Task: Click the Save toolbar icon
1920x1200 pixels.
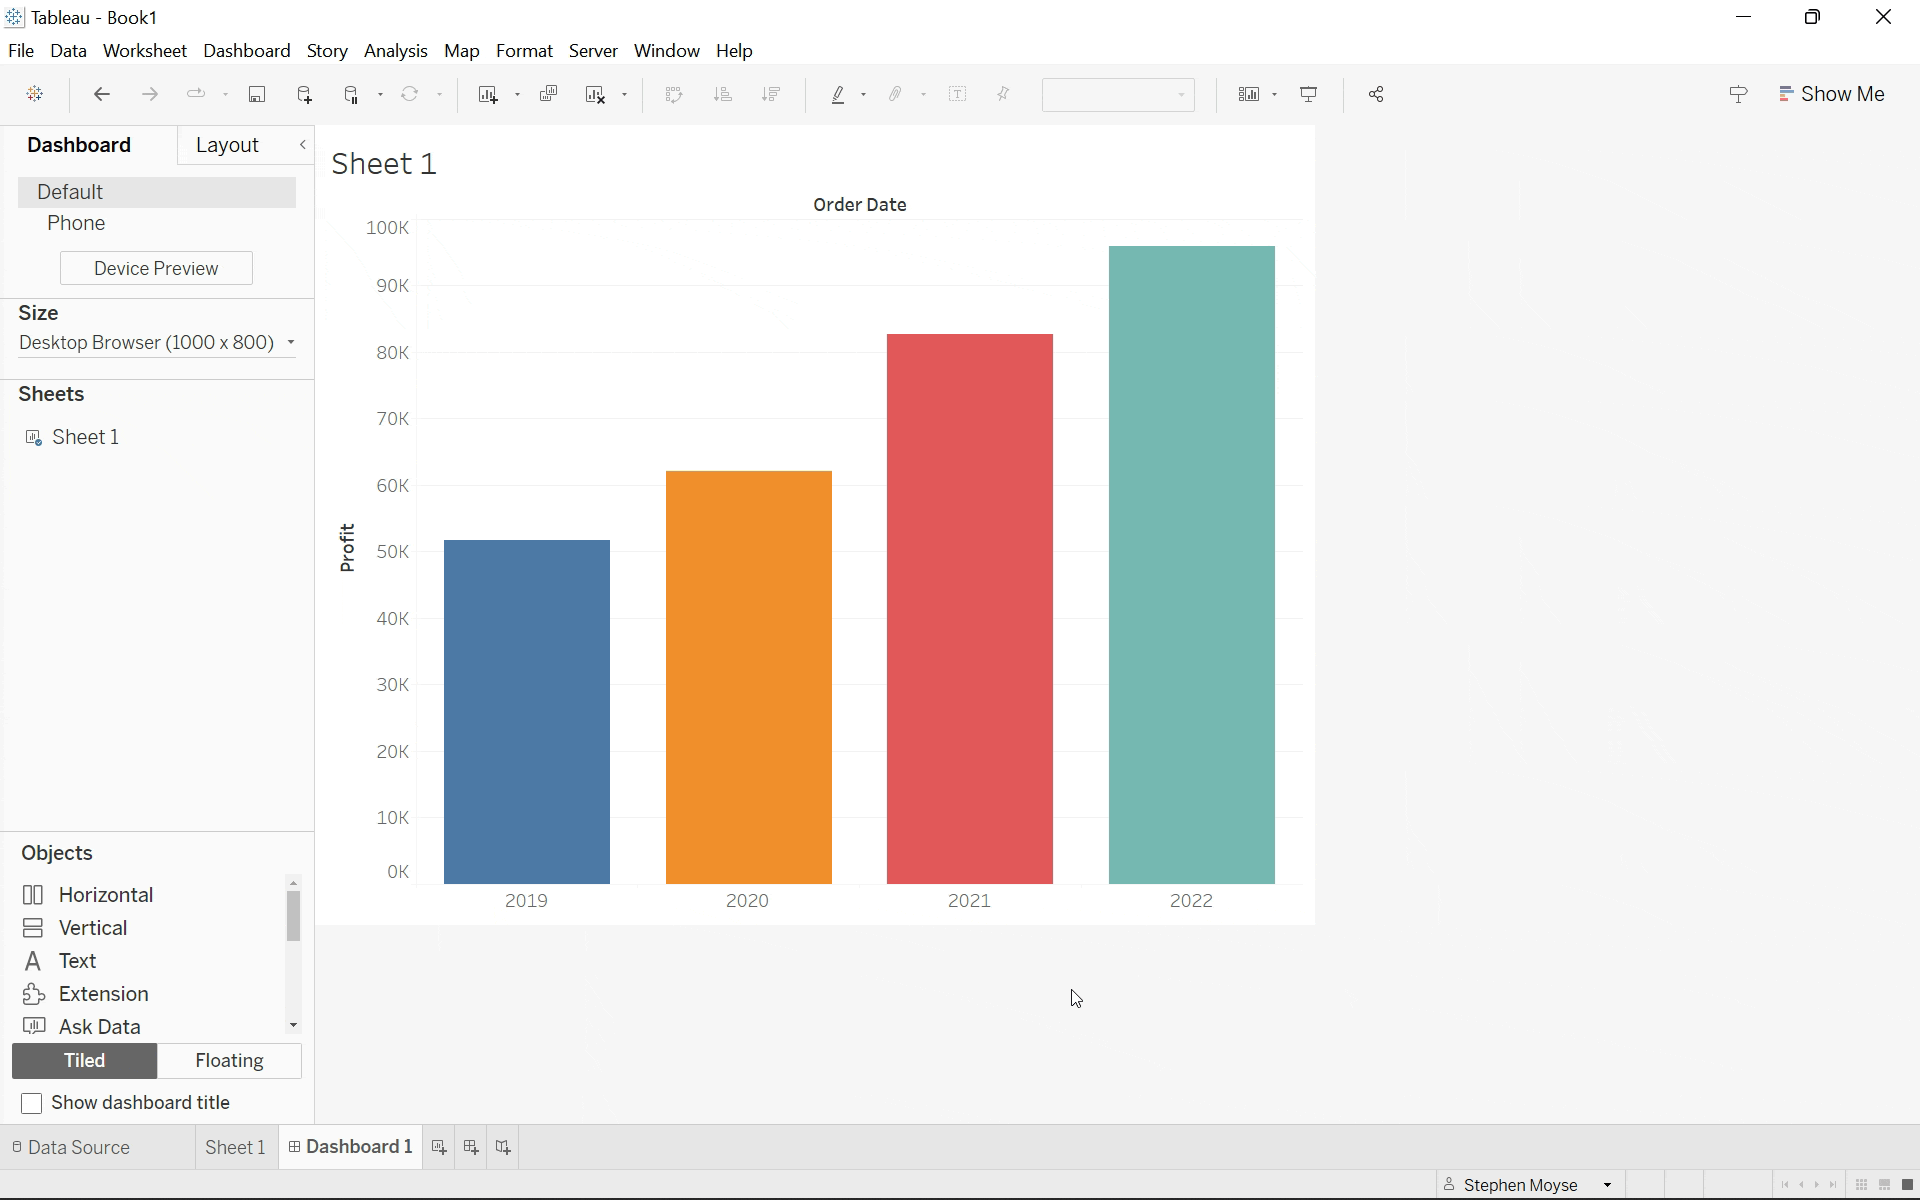Action: coord(257,94)
